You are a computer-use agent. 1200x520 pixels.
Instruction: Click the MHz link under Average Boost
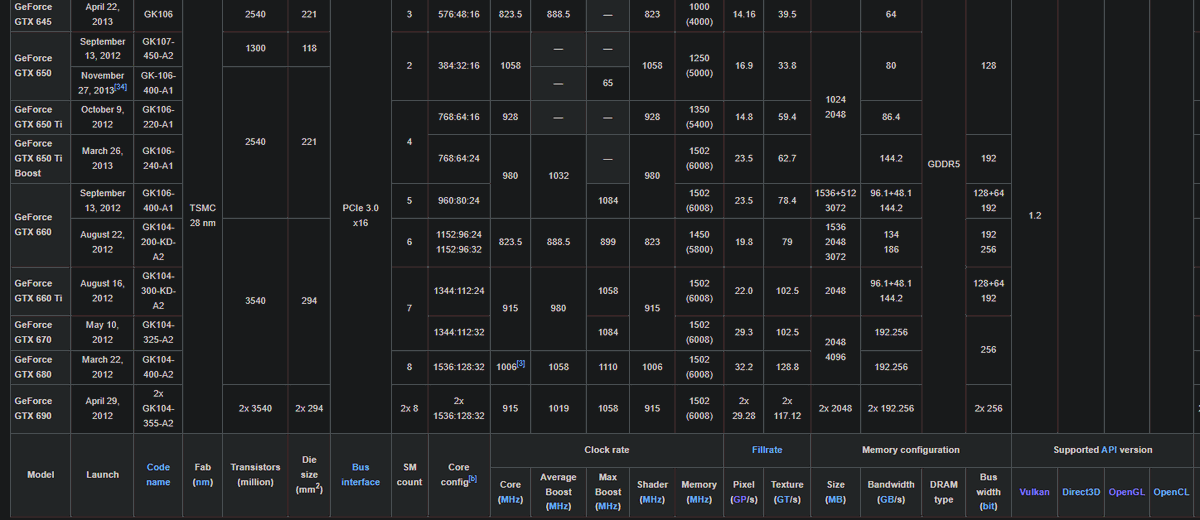click(558, 506)
